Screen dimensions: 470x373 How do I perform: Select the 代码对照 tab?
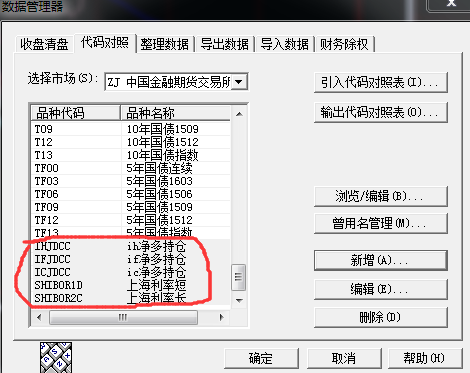(105, 43)
